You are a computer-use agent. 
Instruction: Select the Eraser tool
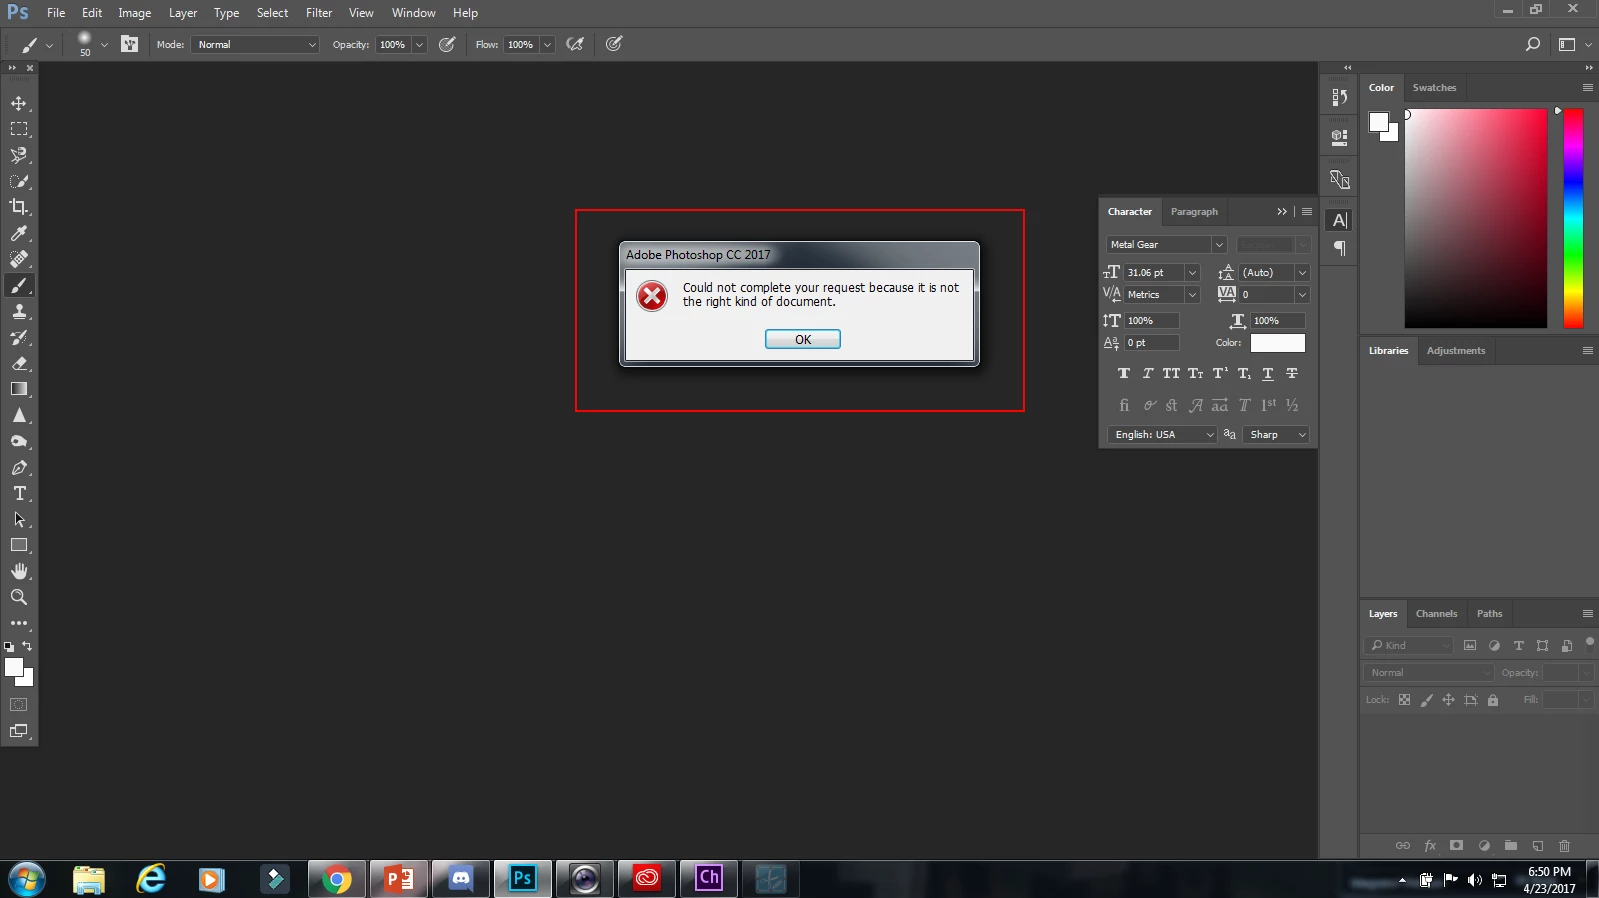(x=19, y=363)
